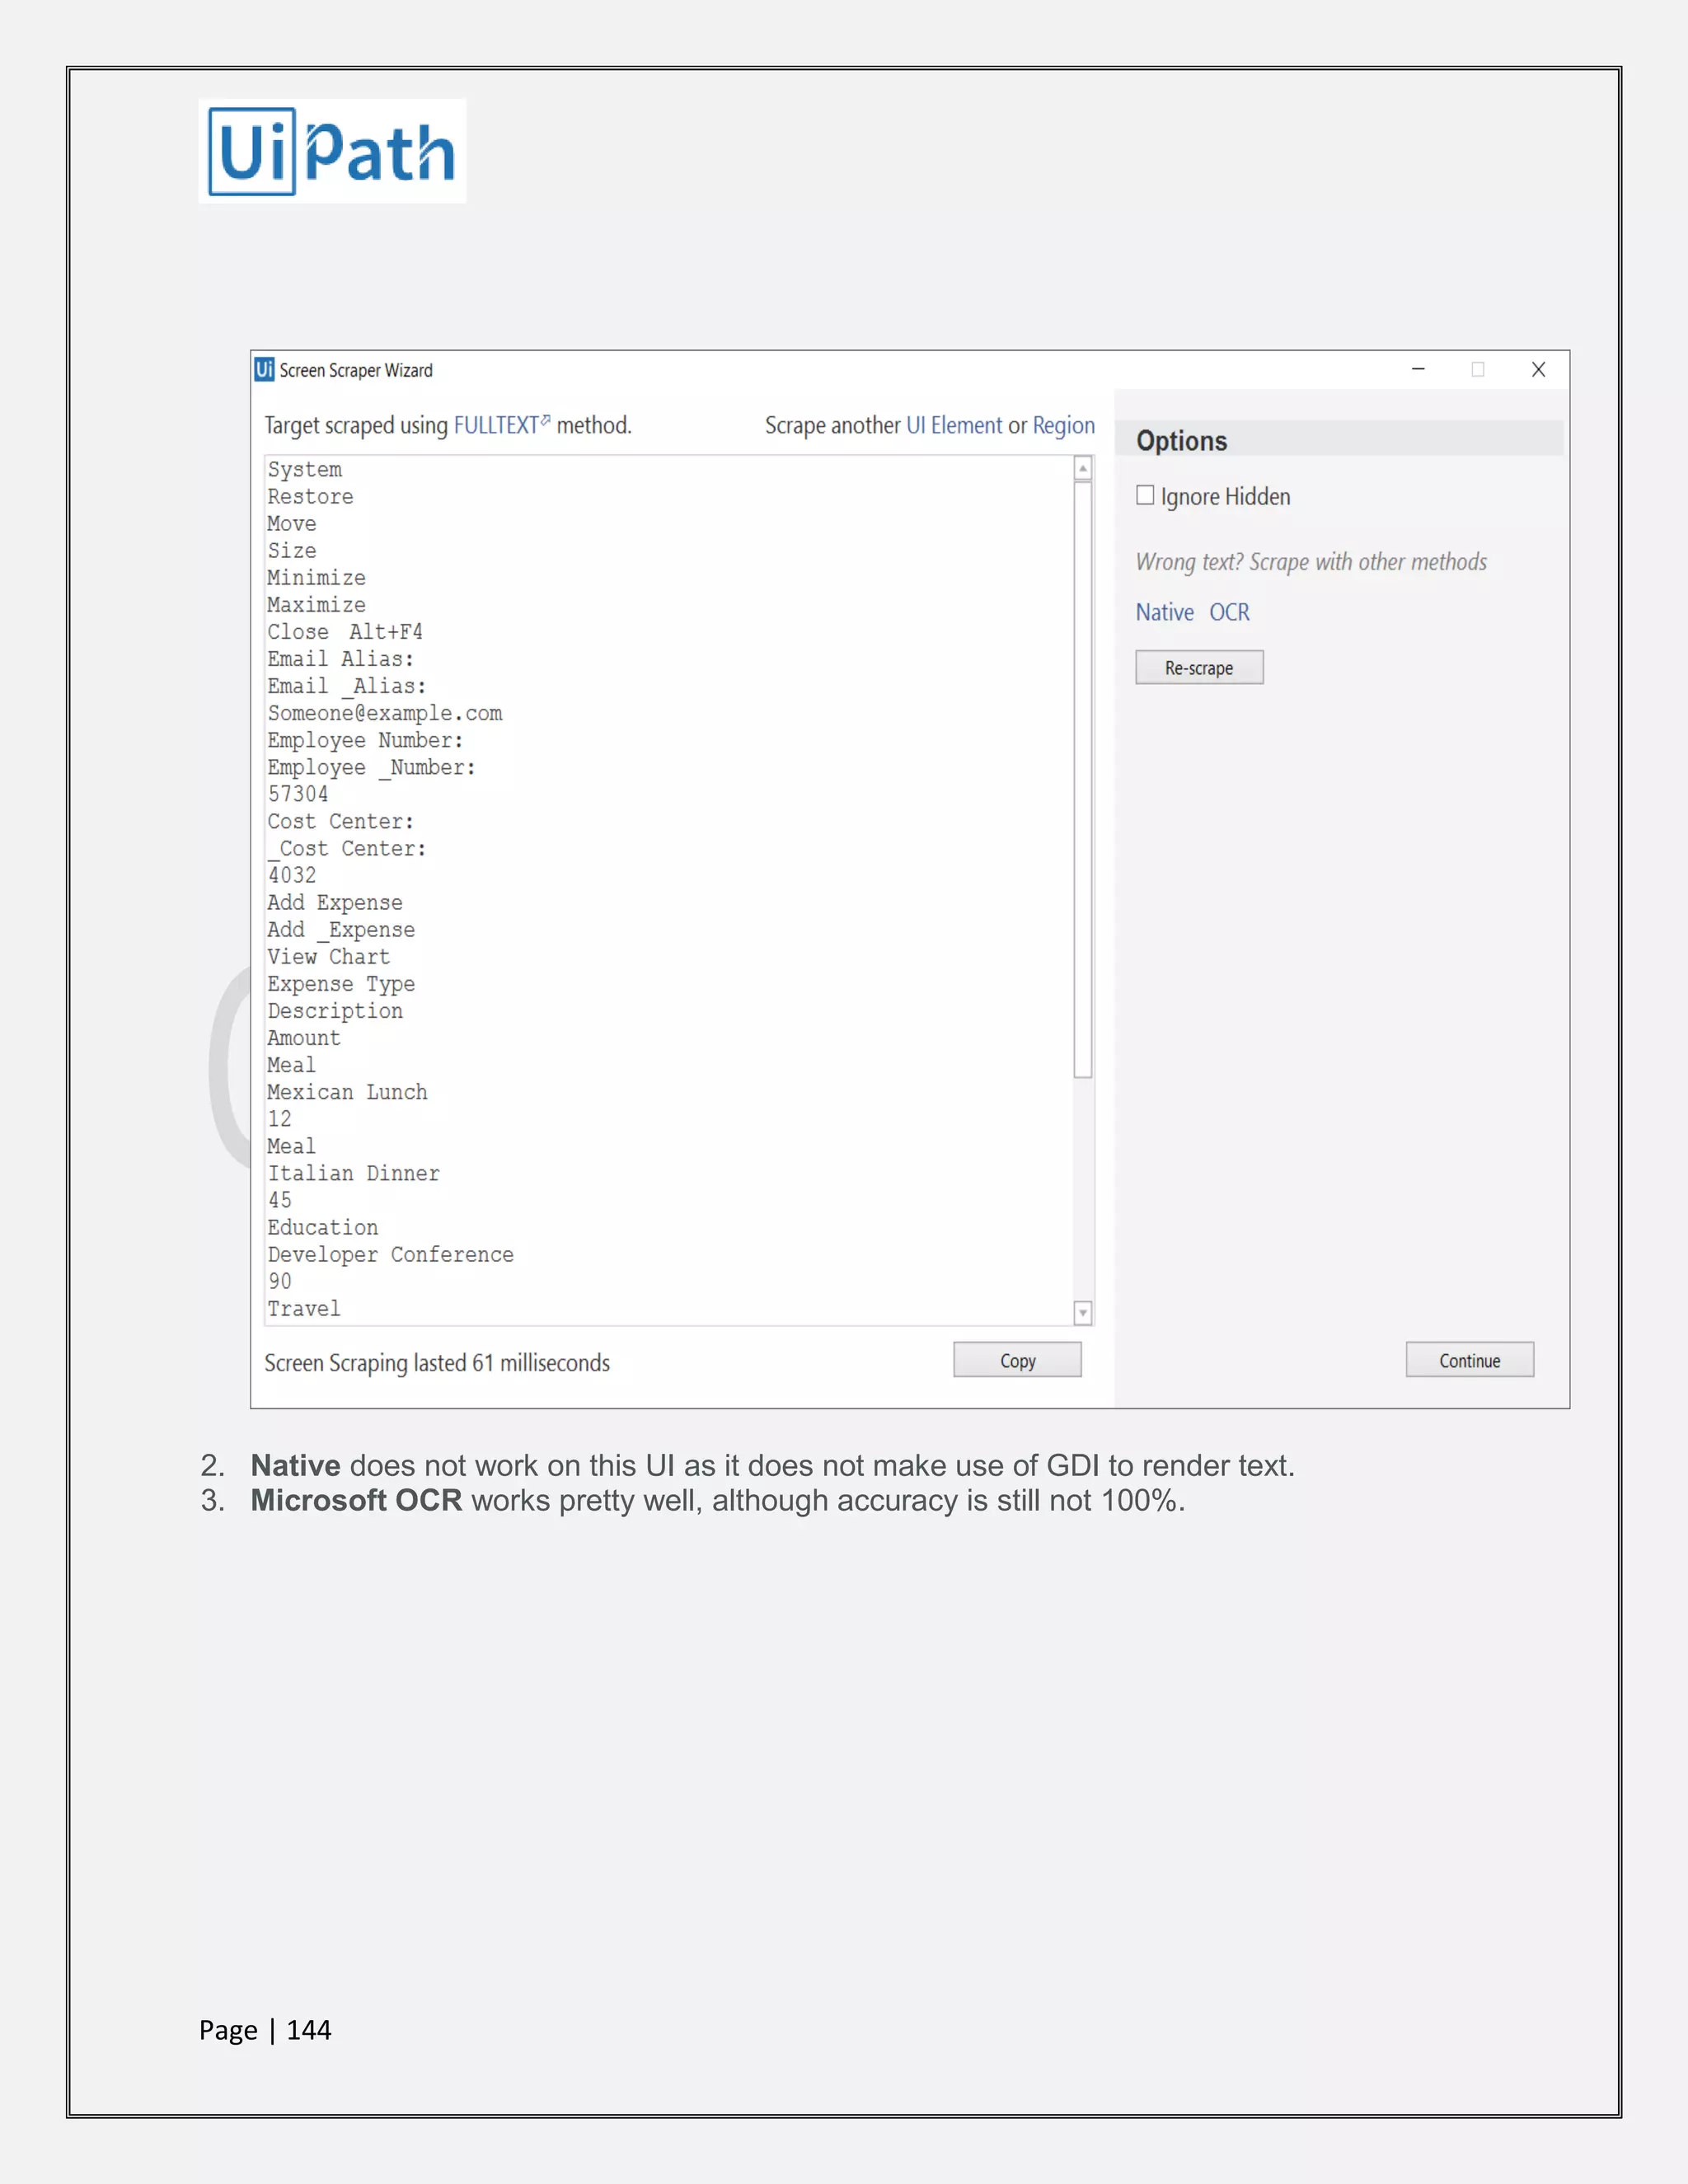This screenshot has width=1688, height=2184.
Task: Click the UI Element link
Action: (x=953, y=425)
